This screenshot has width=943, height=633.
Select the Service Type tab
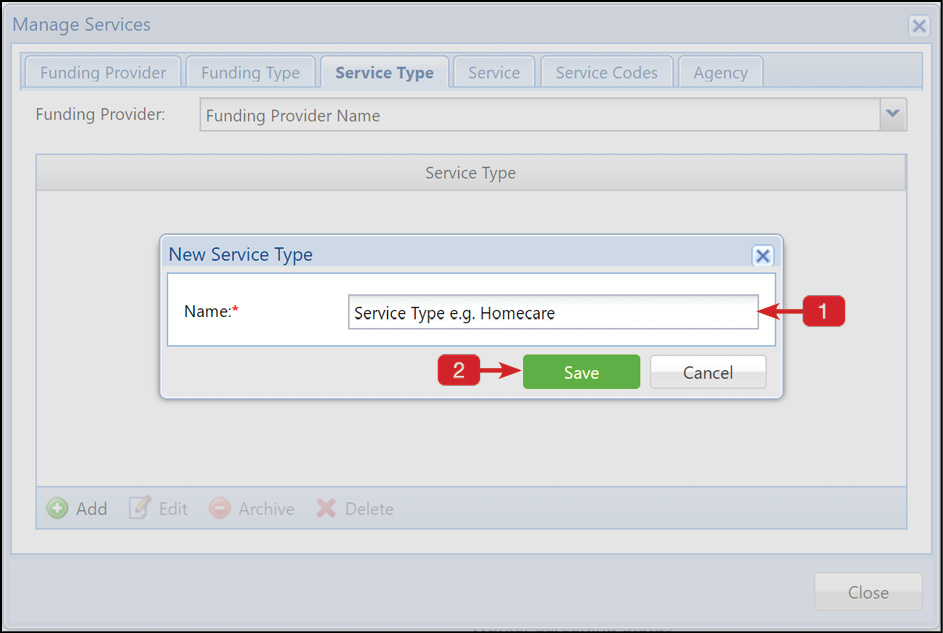(384, 73)
